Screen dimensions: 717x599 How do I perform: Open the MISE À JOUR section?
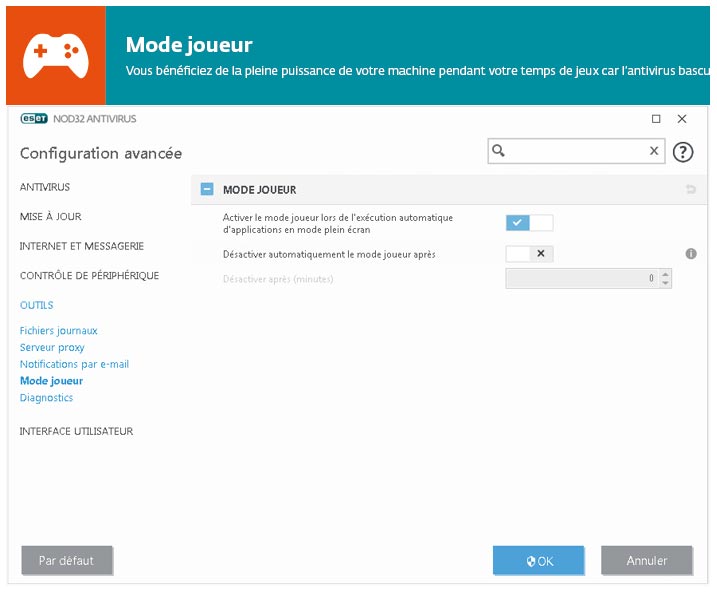point(51,216)
